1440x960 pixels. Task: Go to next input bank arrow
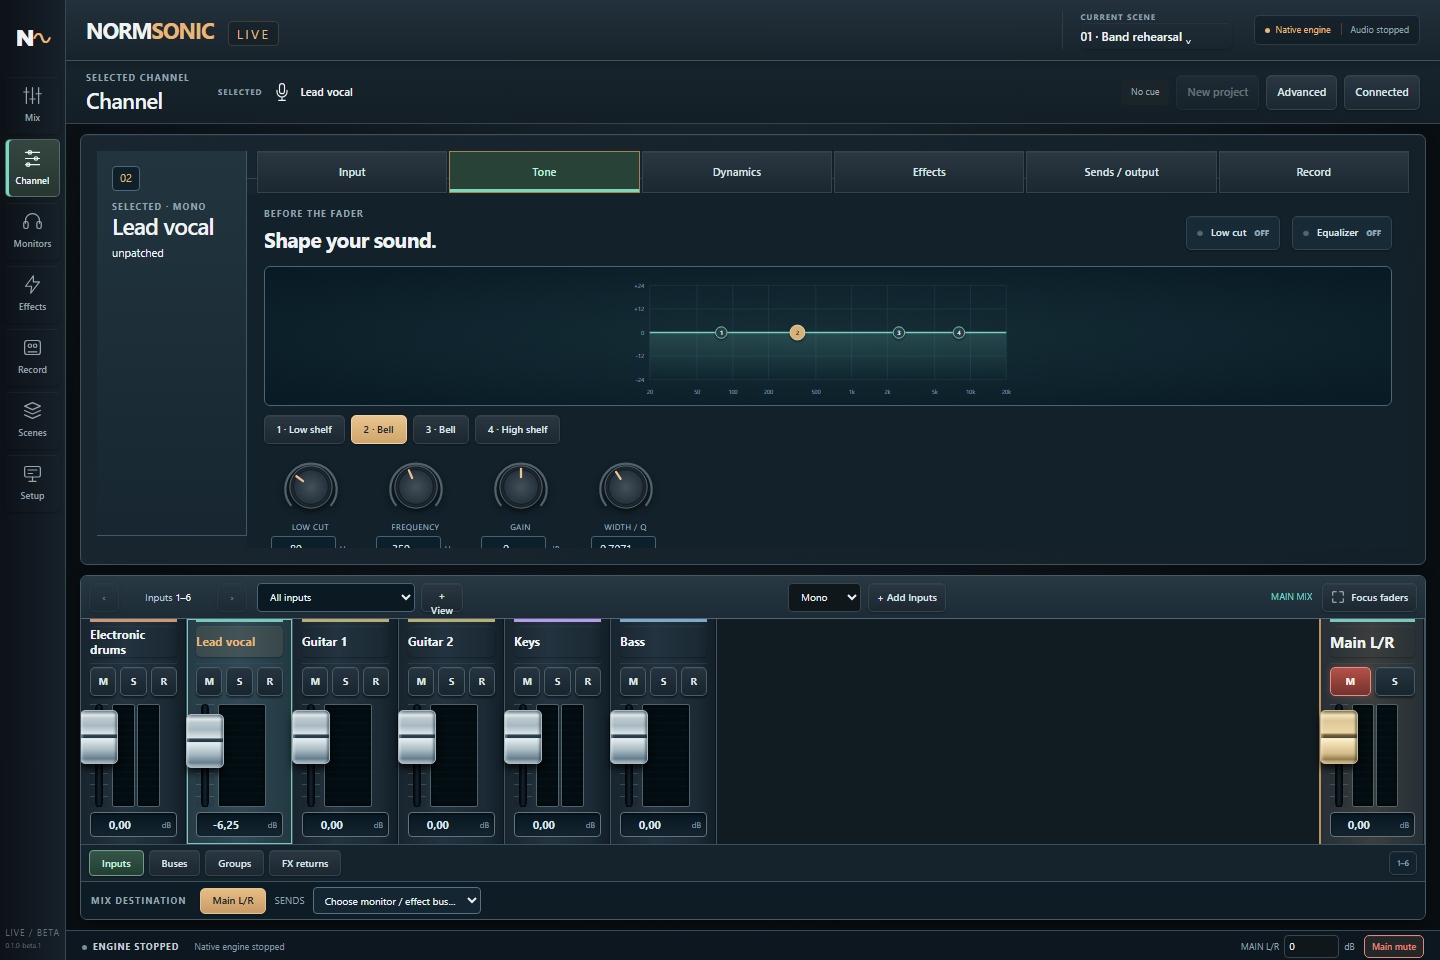[231, 598]
